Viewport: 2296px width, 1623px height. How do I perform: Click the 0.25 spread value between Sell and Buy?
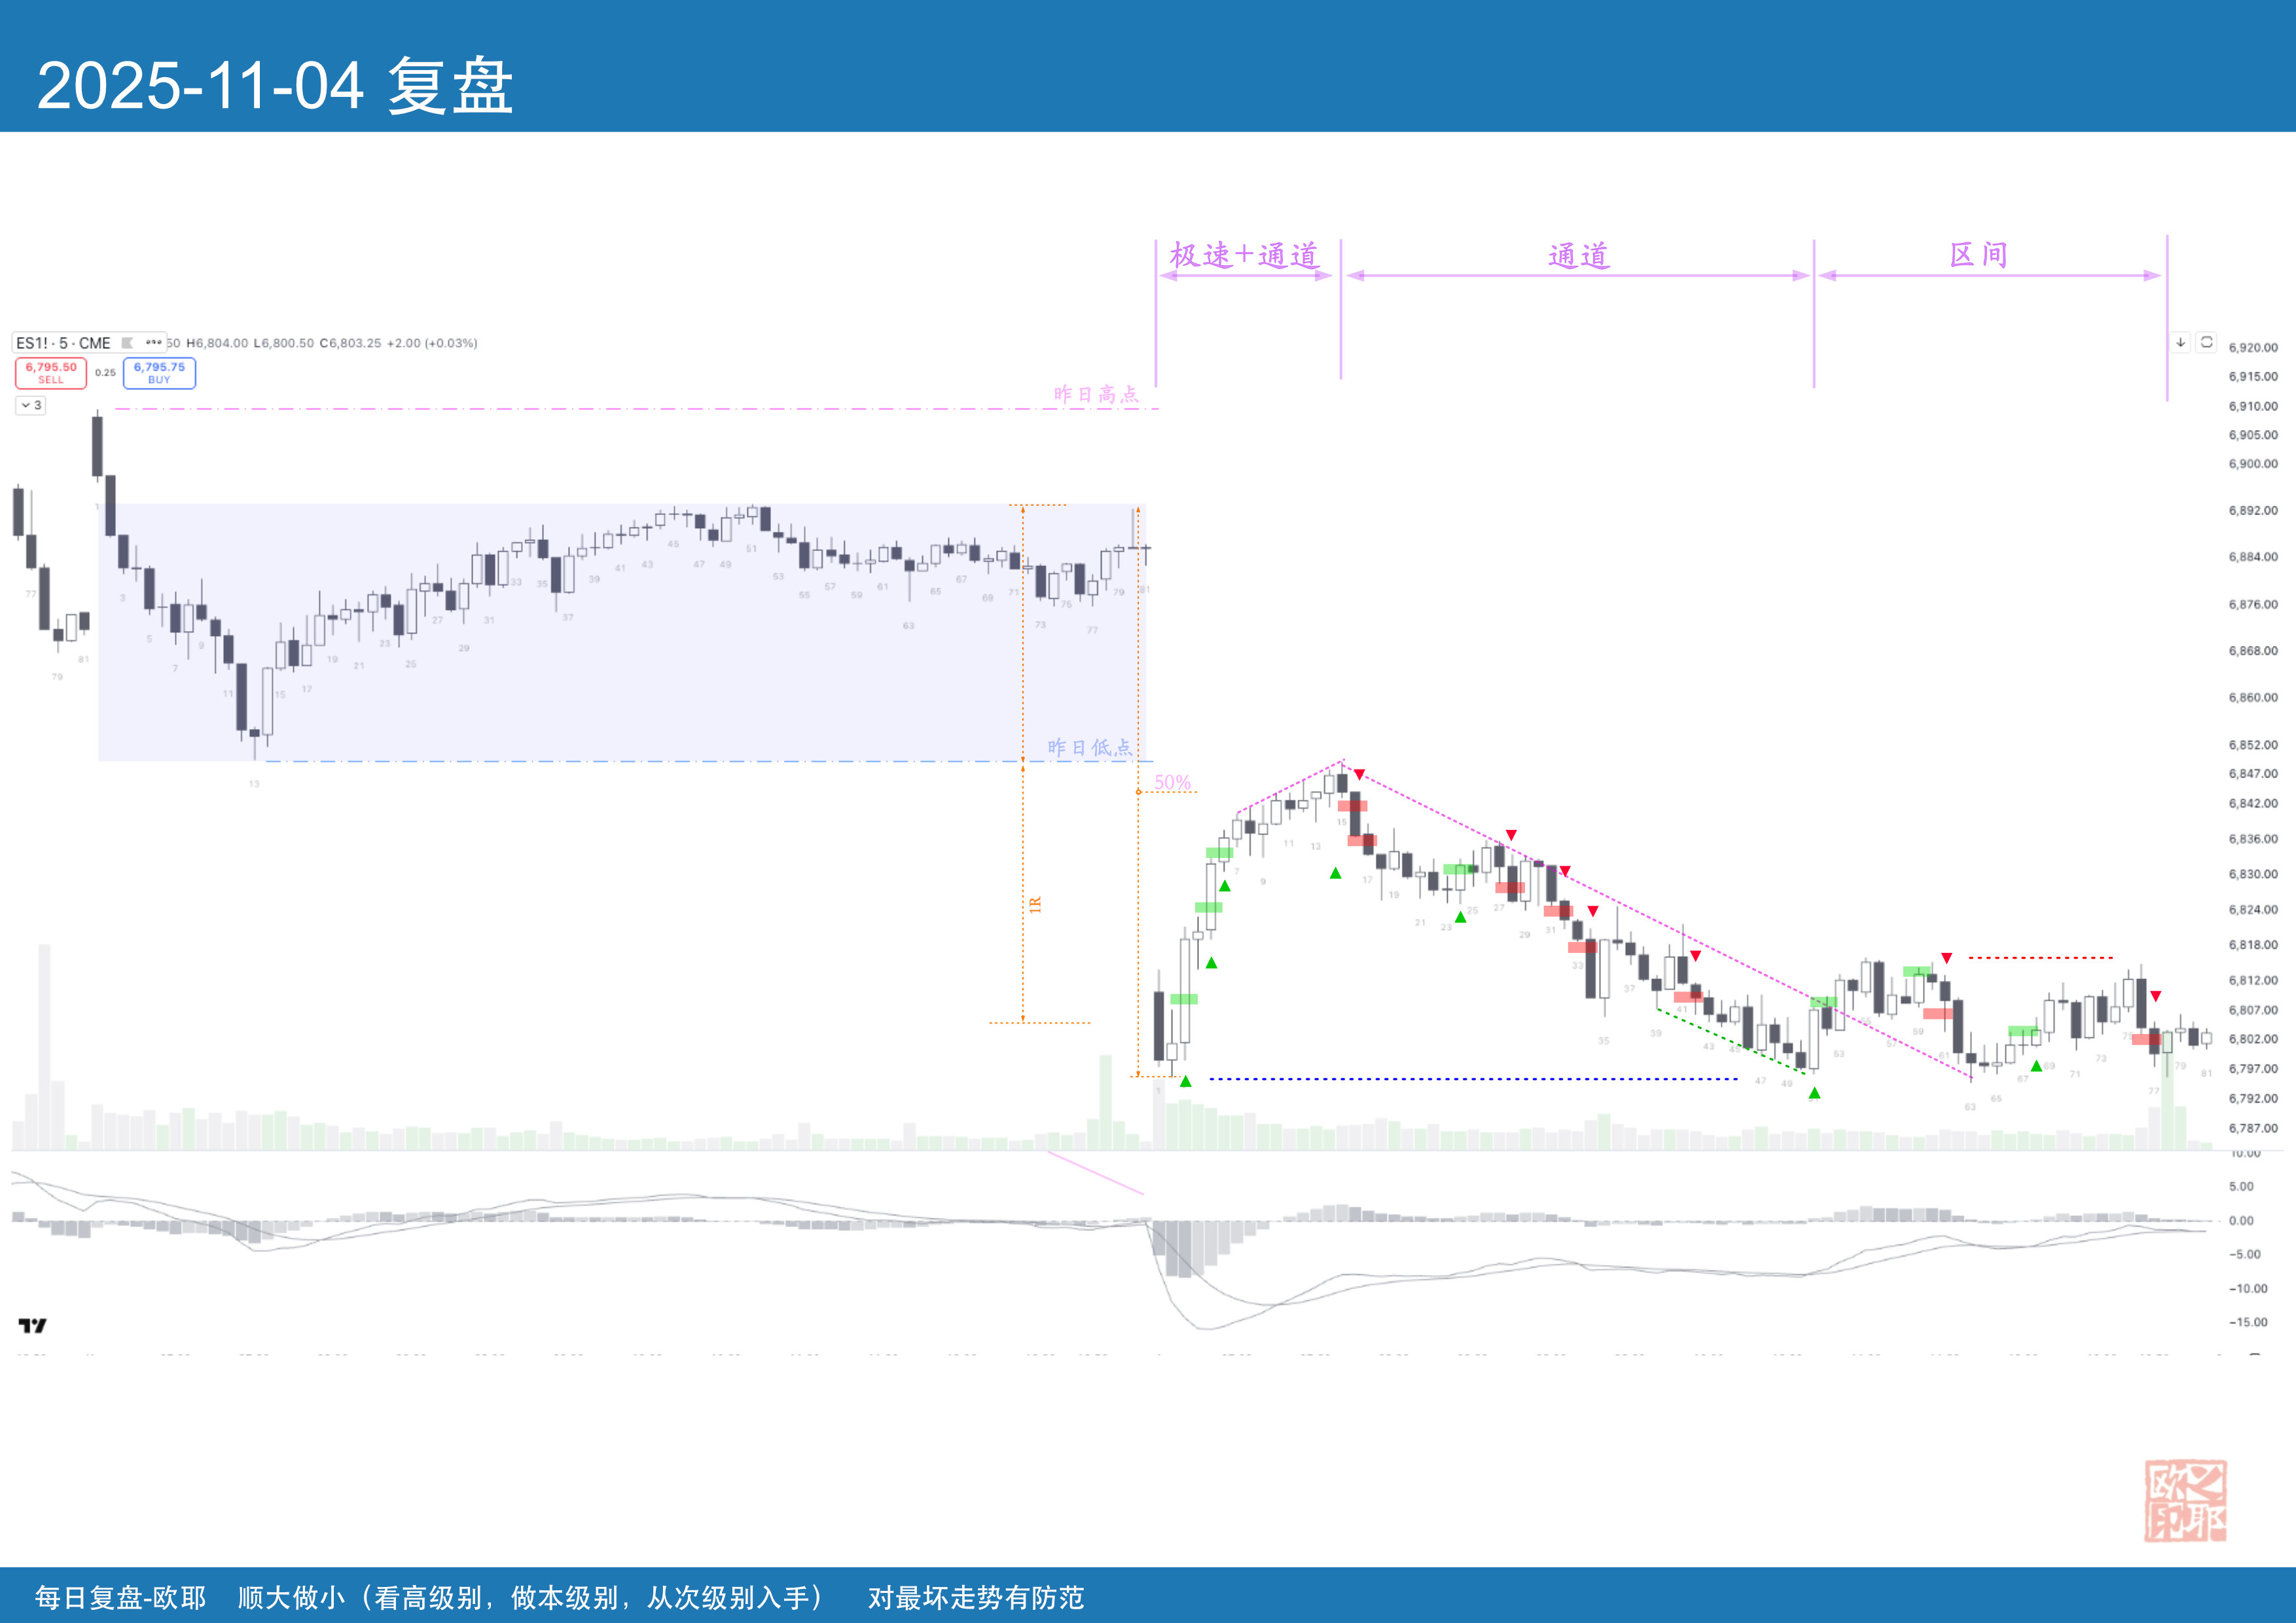point(105,372)
